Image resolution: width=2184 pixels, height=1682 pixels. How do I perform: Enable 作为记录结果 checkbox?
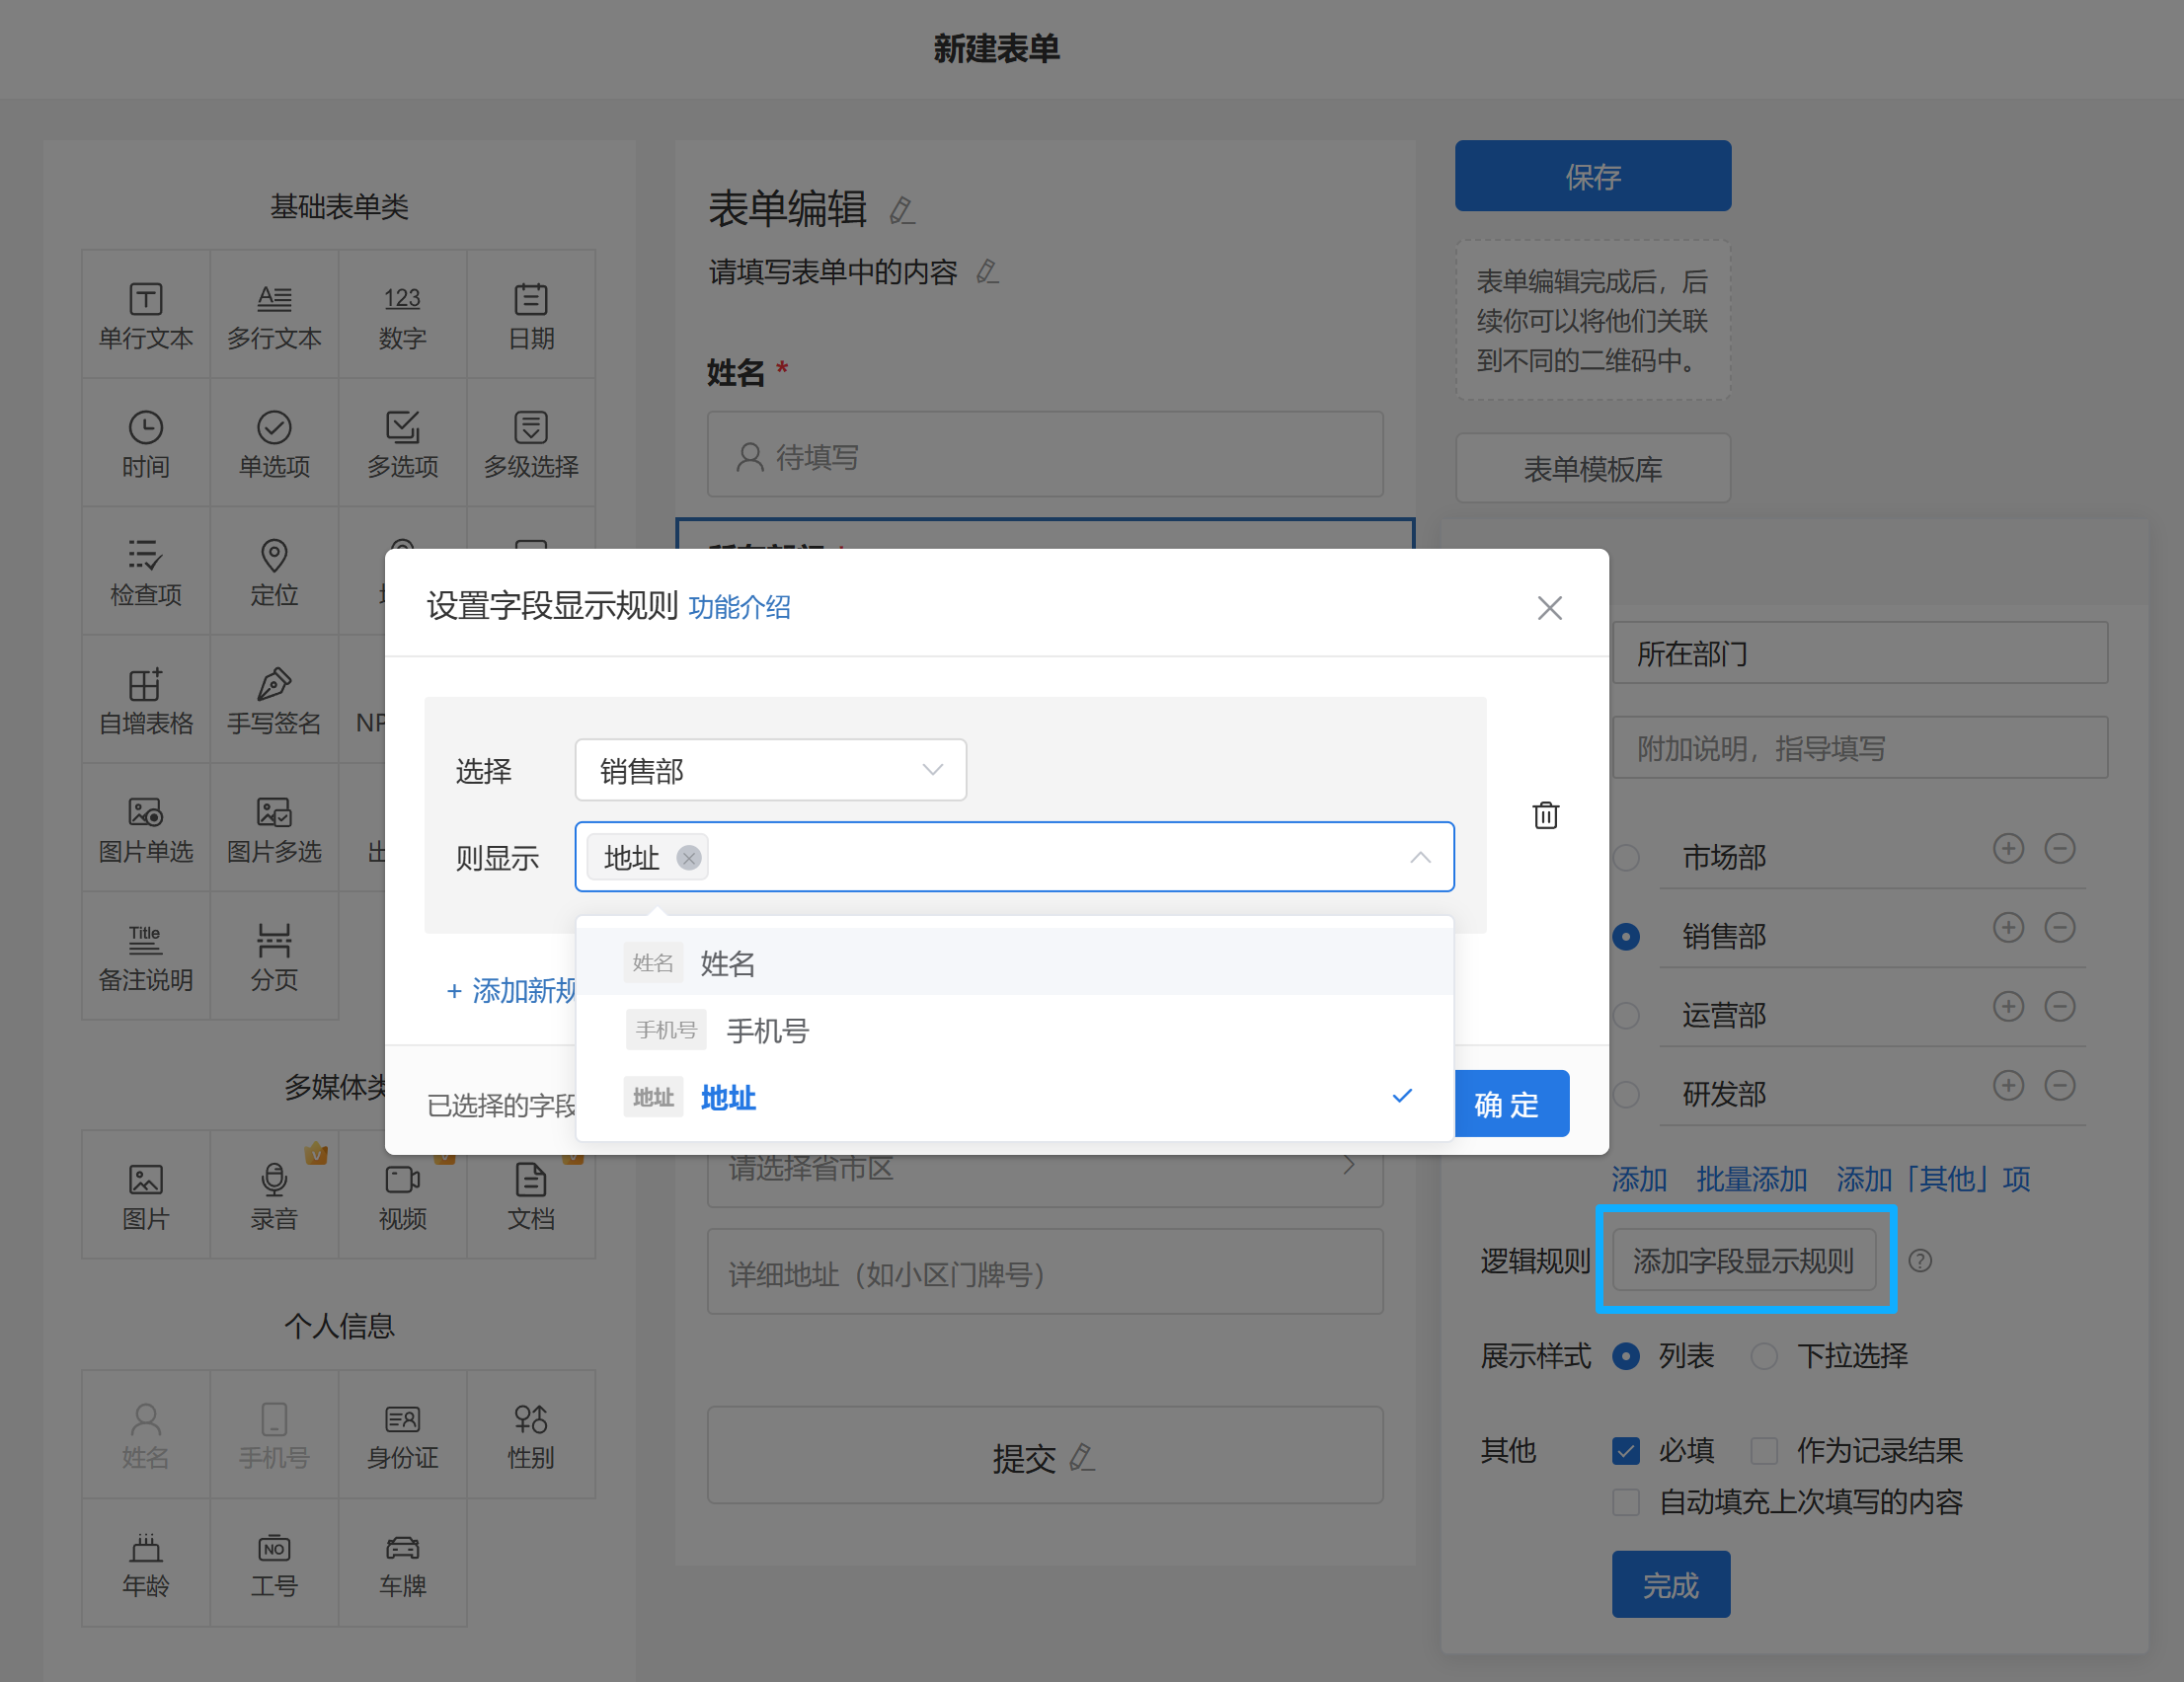coord(1764,1450)
